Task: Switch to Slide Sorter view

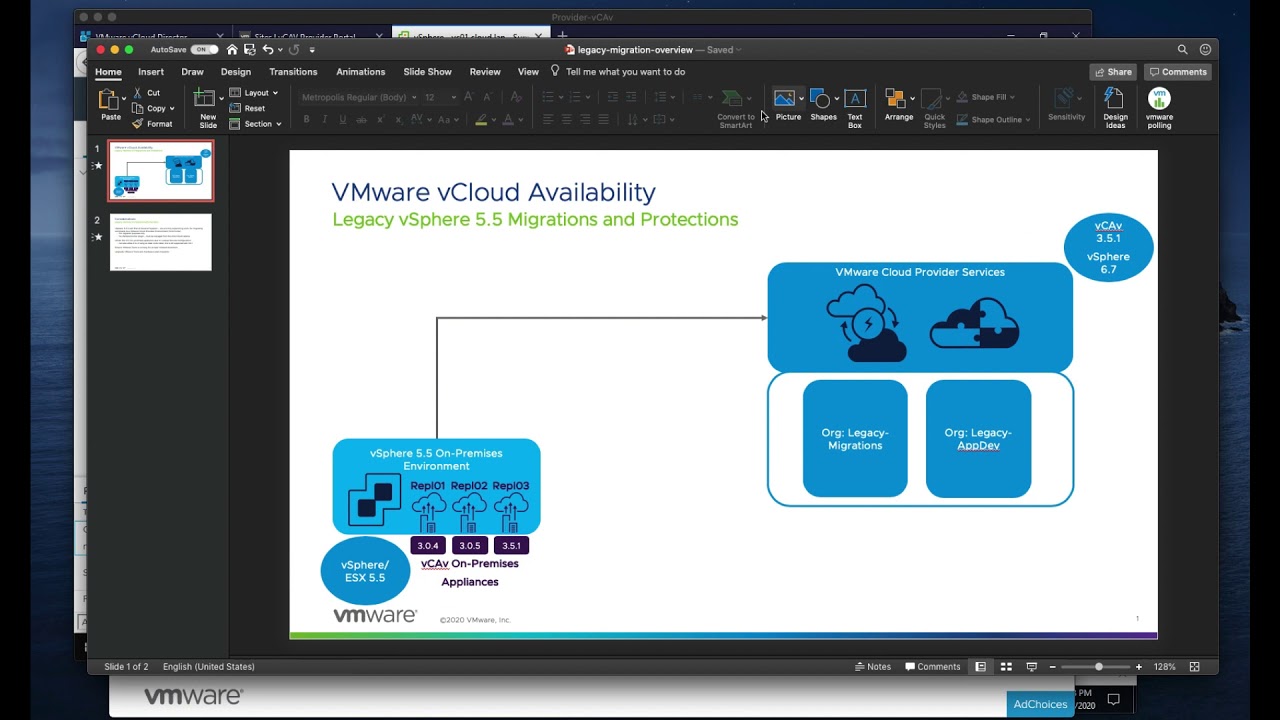Action: 1006,667
